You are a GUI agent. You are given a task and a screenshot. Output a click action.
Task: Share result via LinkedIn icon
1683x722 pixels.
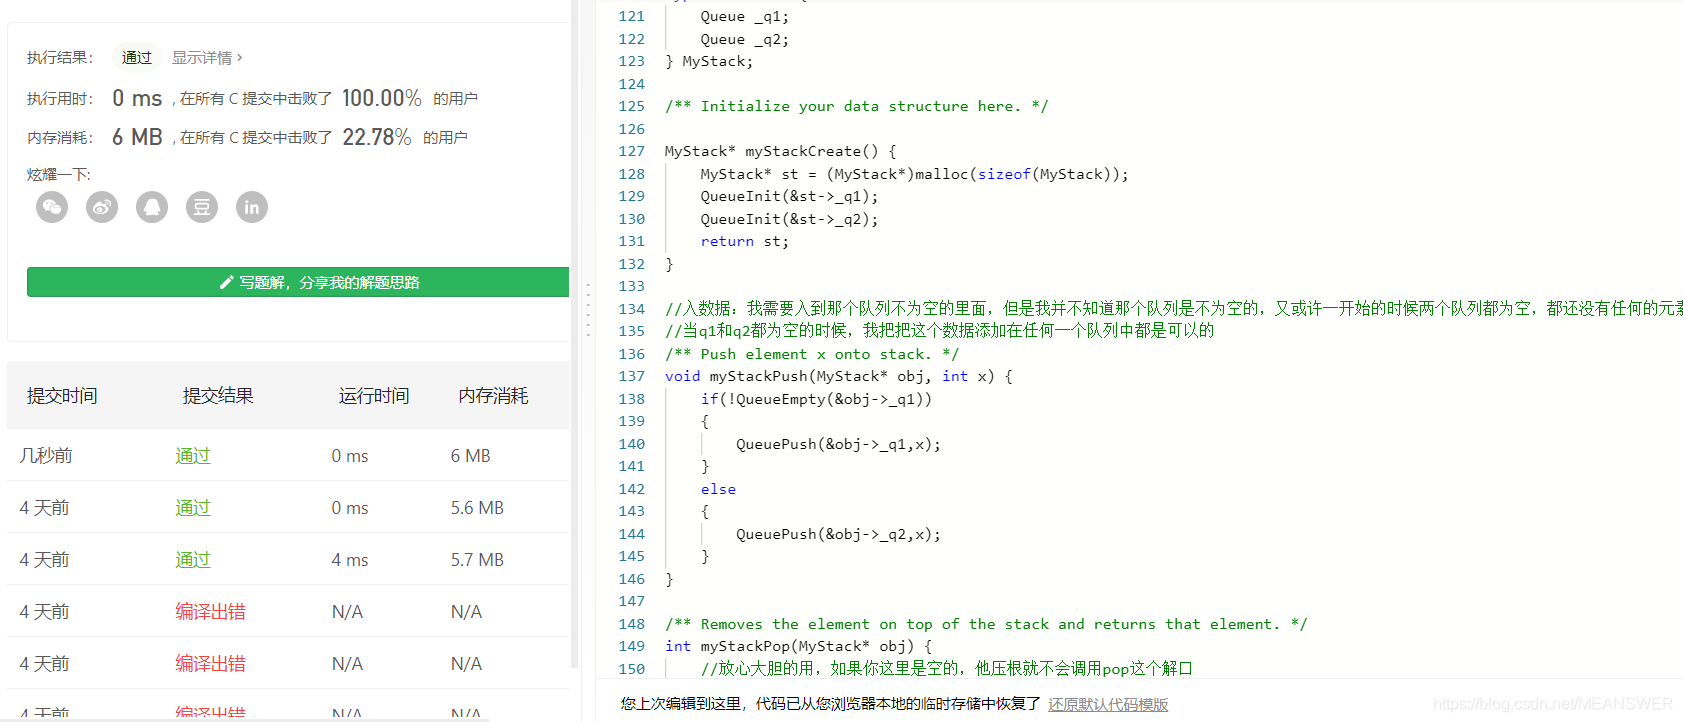[x=252, y=207]
